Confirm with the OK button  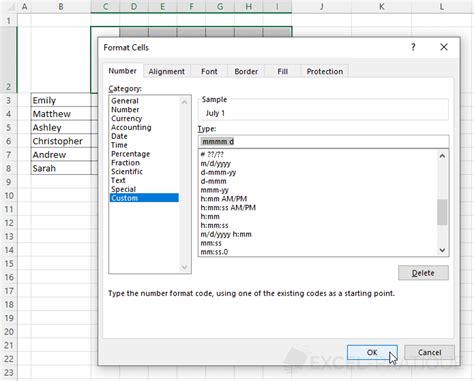pos(372,352)
